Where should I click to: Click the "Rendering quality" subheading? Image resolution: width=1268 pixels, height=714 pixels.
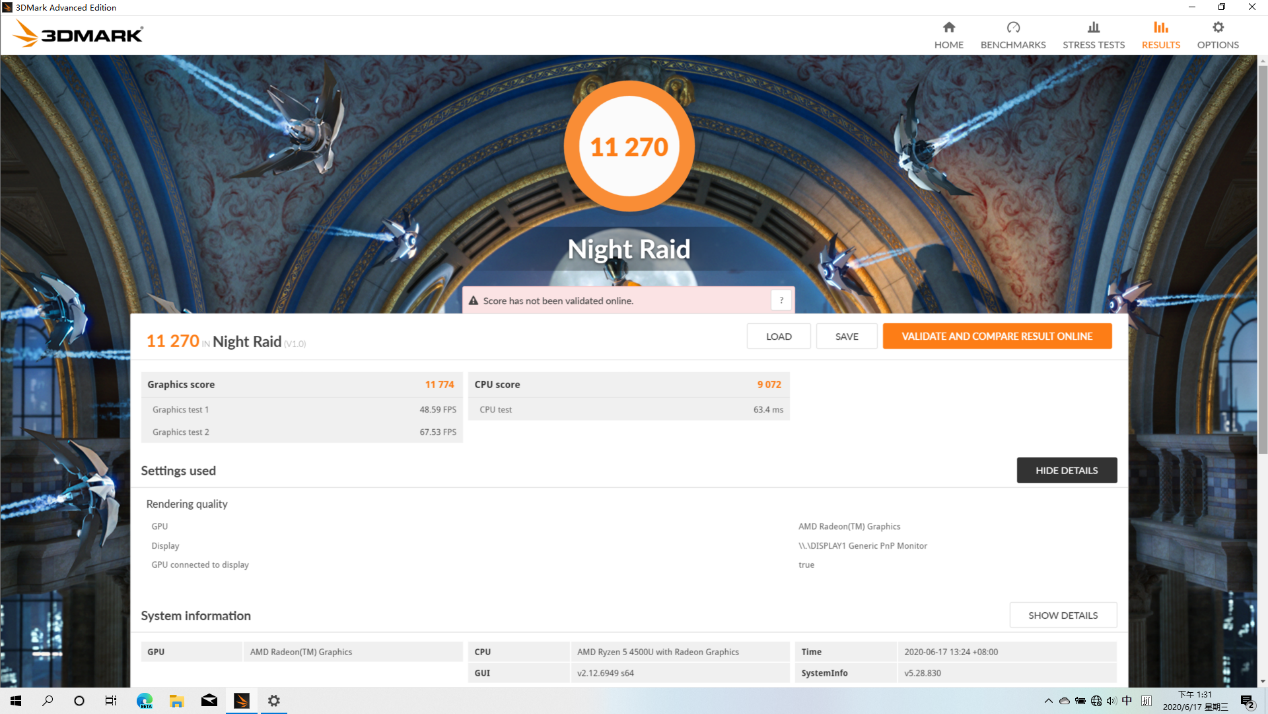[x=187, y=504]
